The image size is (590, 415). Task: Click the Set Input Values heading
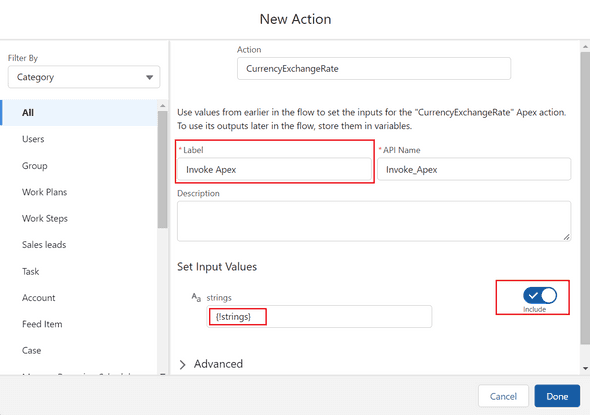pos(217,267)
